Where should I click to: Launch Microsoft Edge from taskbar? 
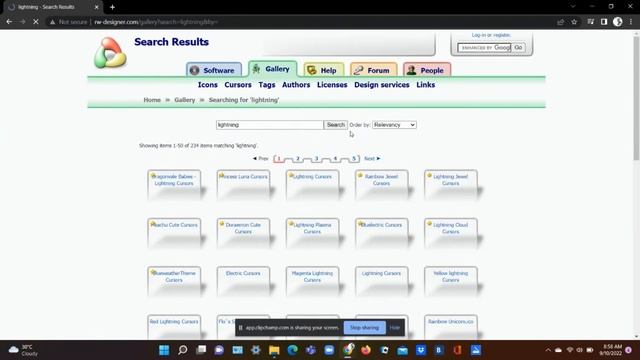(292, 350)
